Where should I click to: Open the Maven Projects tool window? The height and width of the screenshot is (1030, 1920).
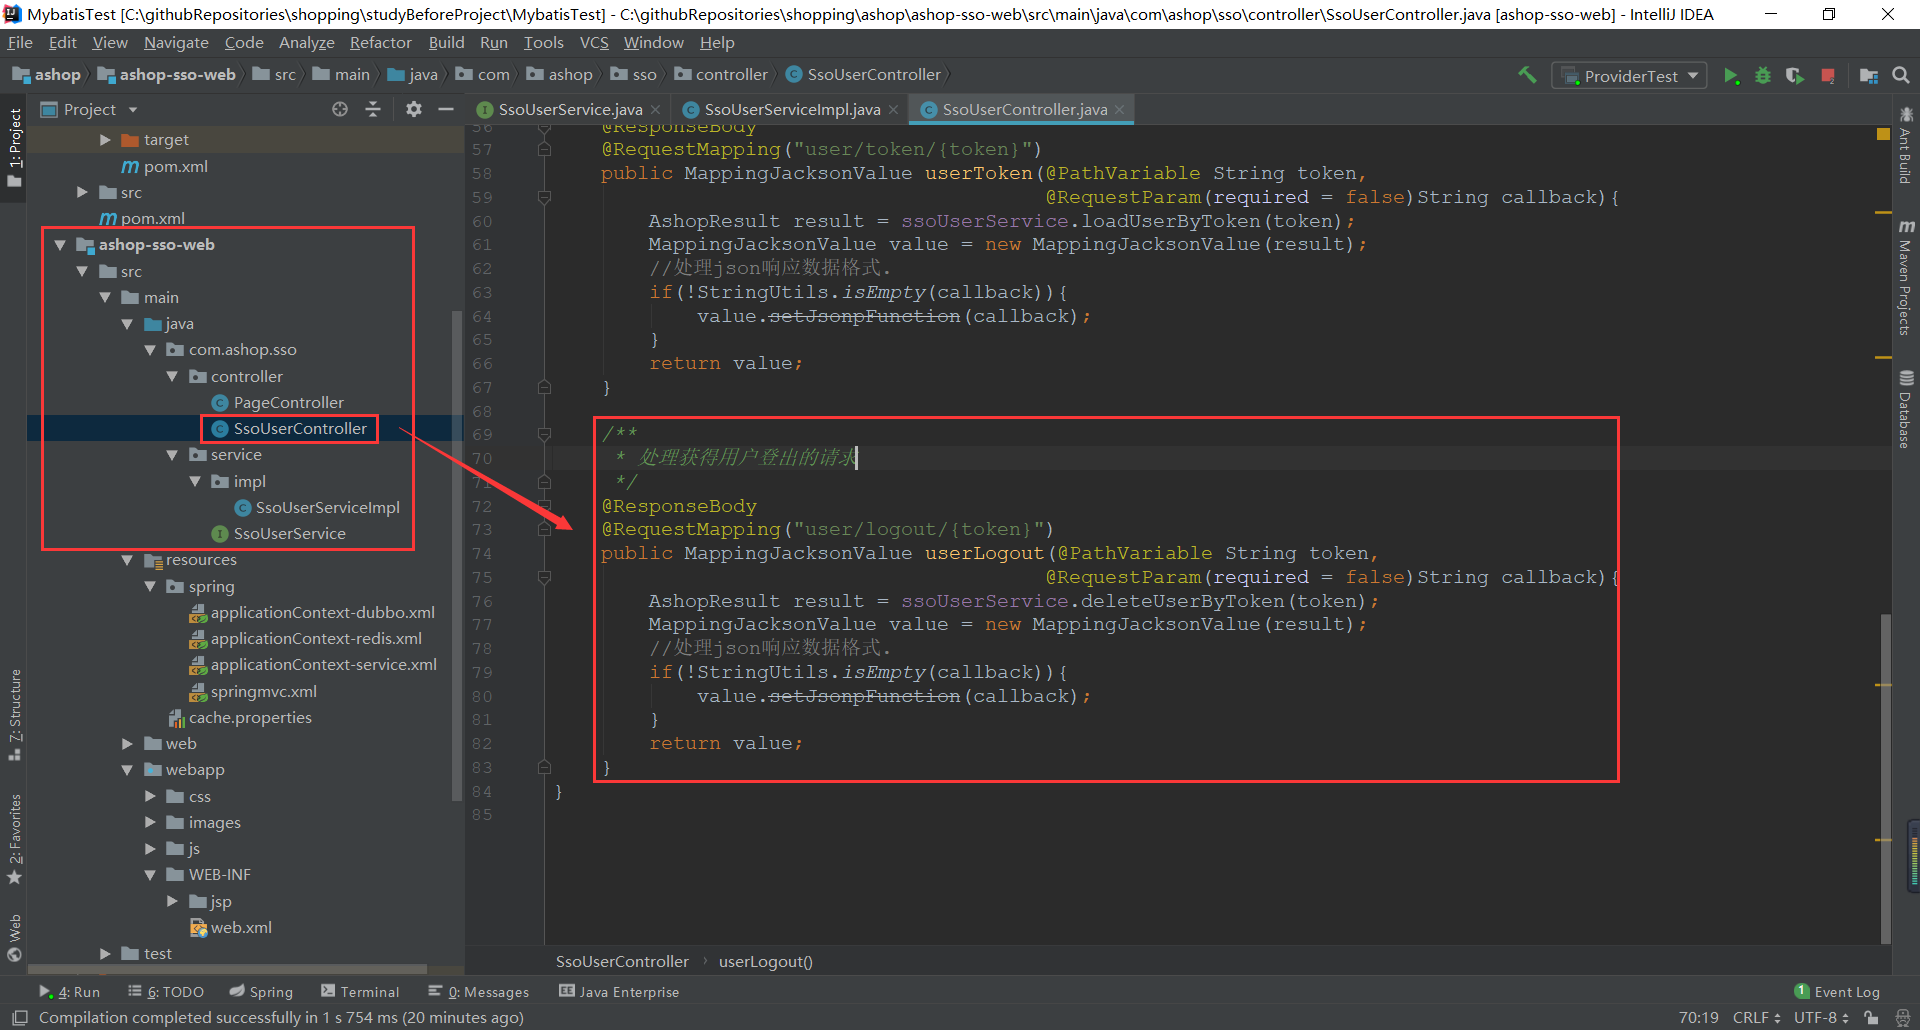point(1906,278)
